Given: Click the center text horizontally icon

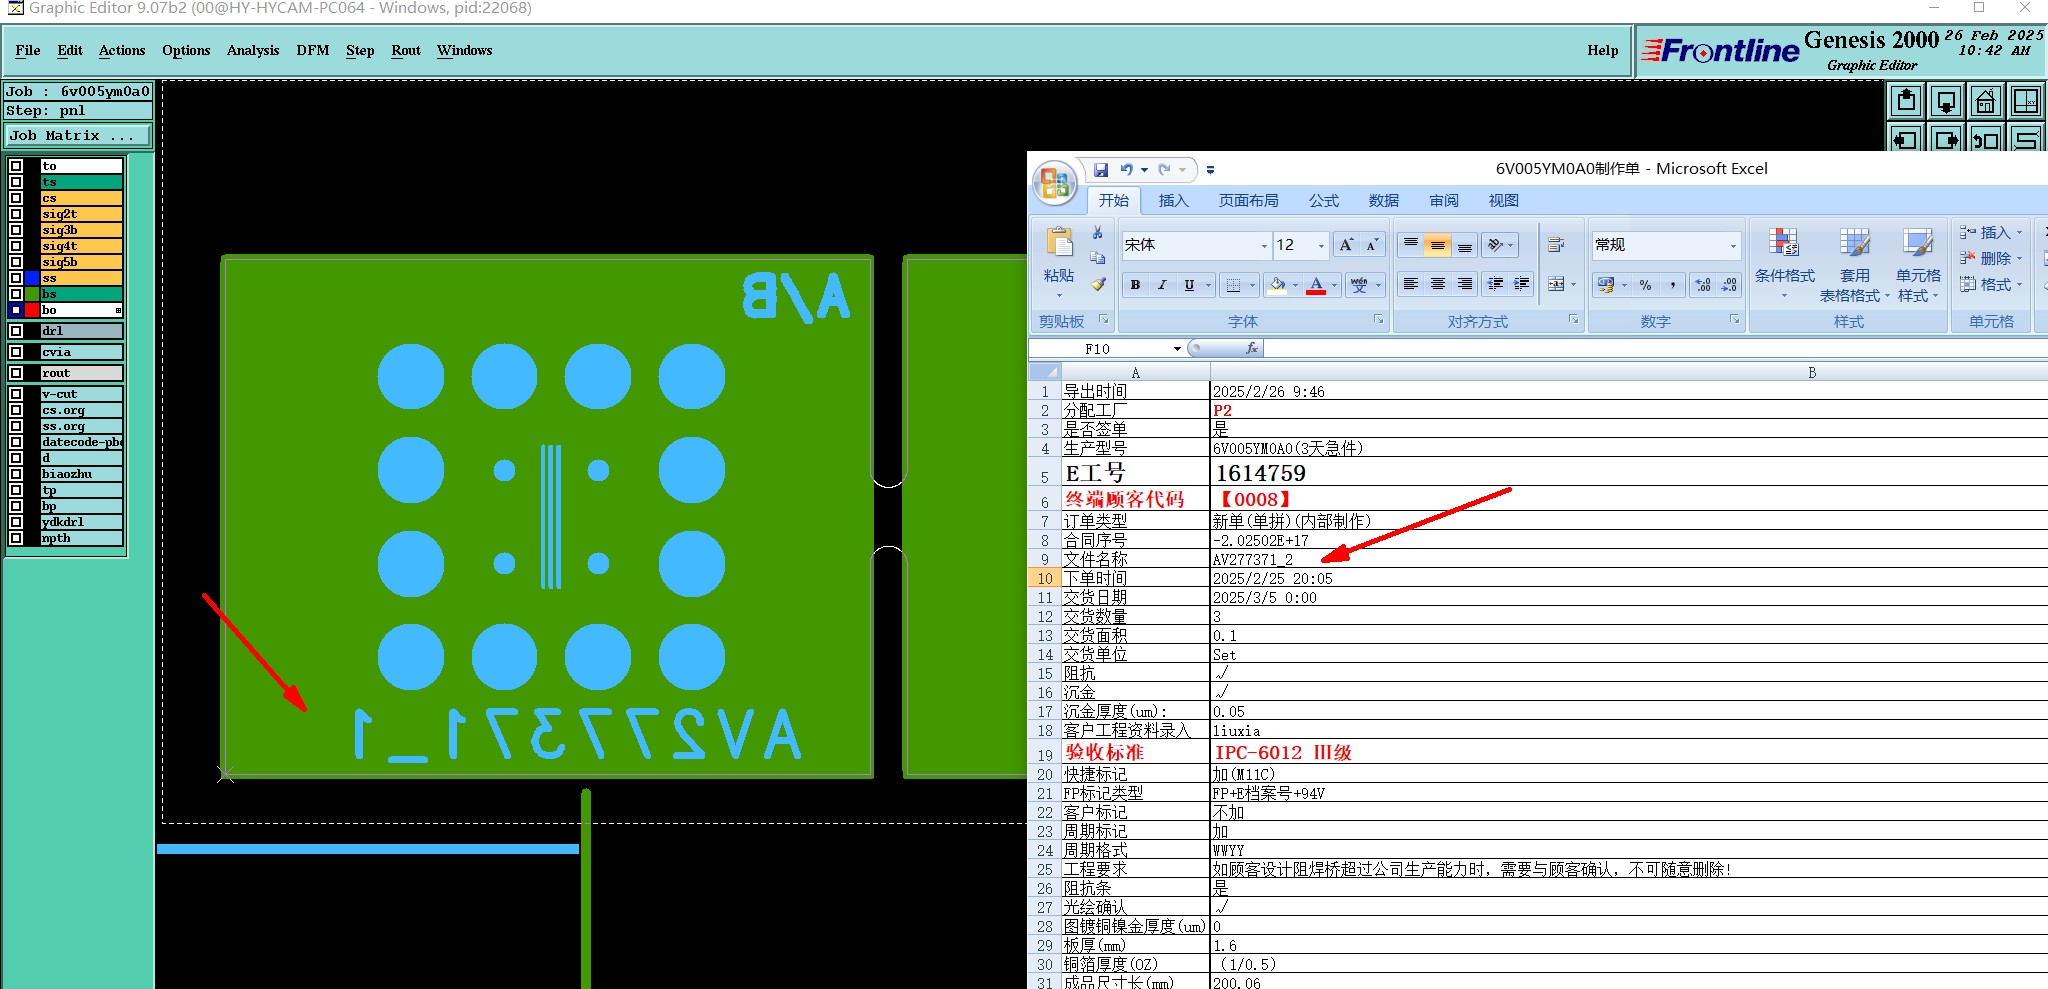Looking at the screenshot, I should click(1438, 285).
